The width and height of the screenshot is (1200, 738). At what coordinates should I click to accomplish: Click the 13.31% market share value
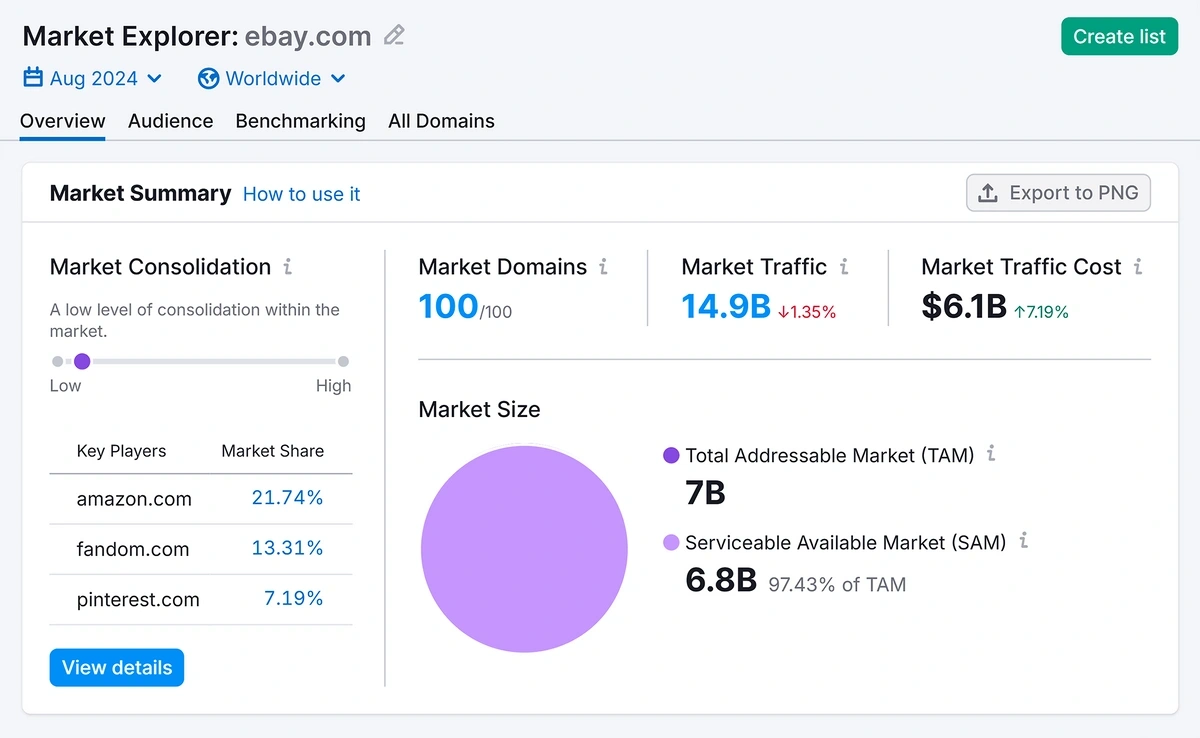point(287,548)
